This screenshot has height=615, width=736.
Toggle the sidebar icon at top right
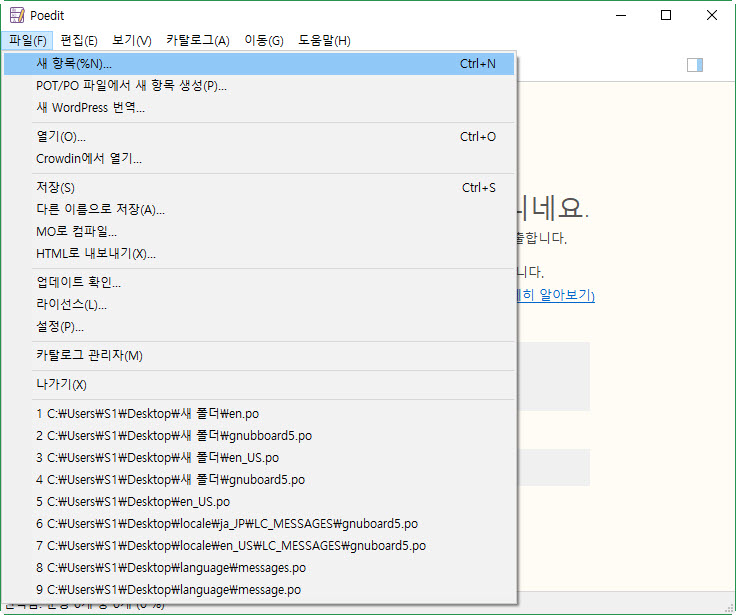(695, 65)
